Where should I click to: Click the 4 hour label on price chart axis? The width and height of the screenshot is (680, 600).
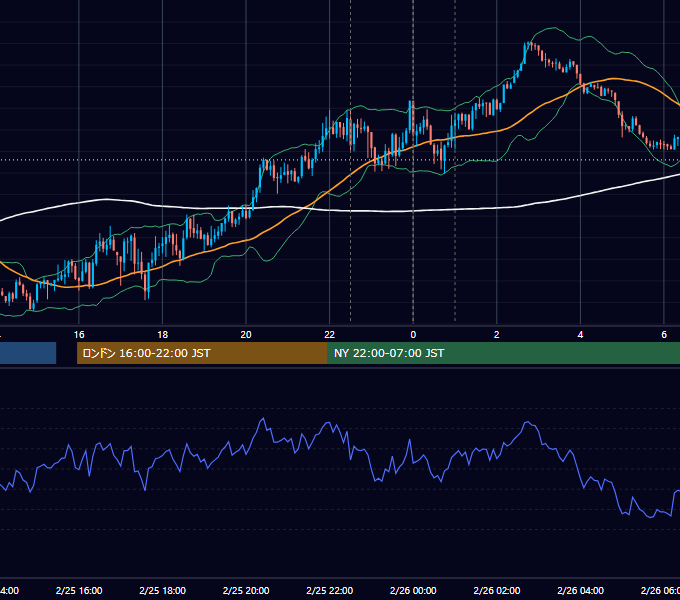click(x=580, y=335)
